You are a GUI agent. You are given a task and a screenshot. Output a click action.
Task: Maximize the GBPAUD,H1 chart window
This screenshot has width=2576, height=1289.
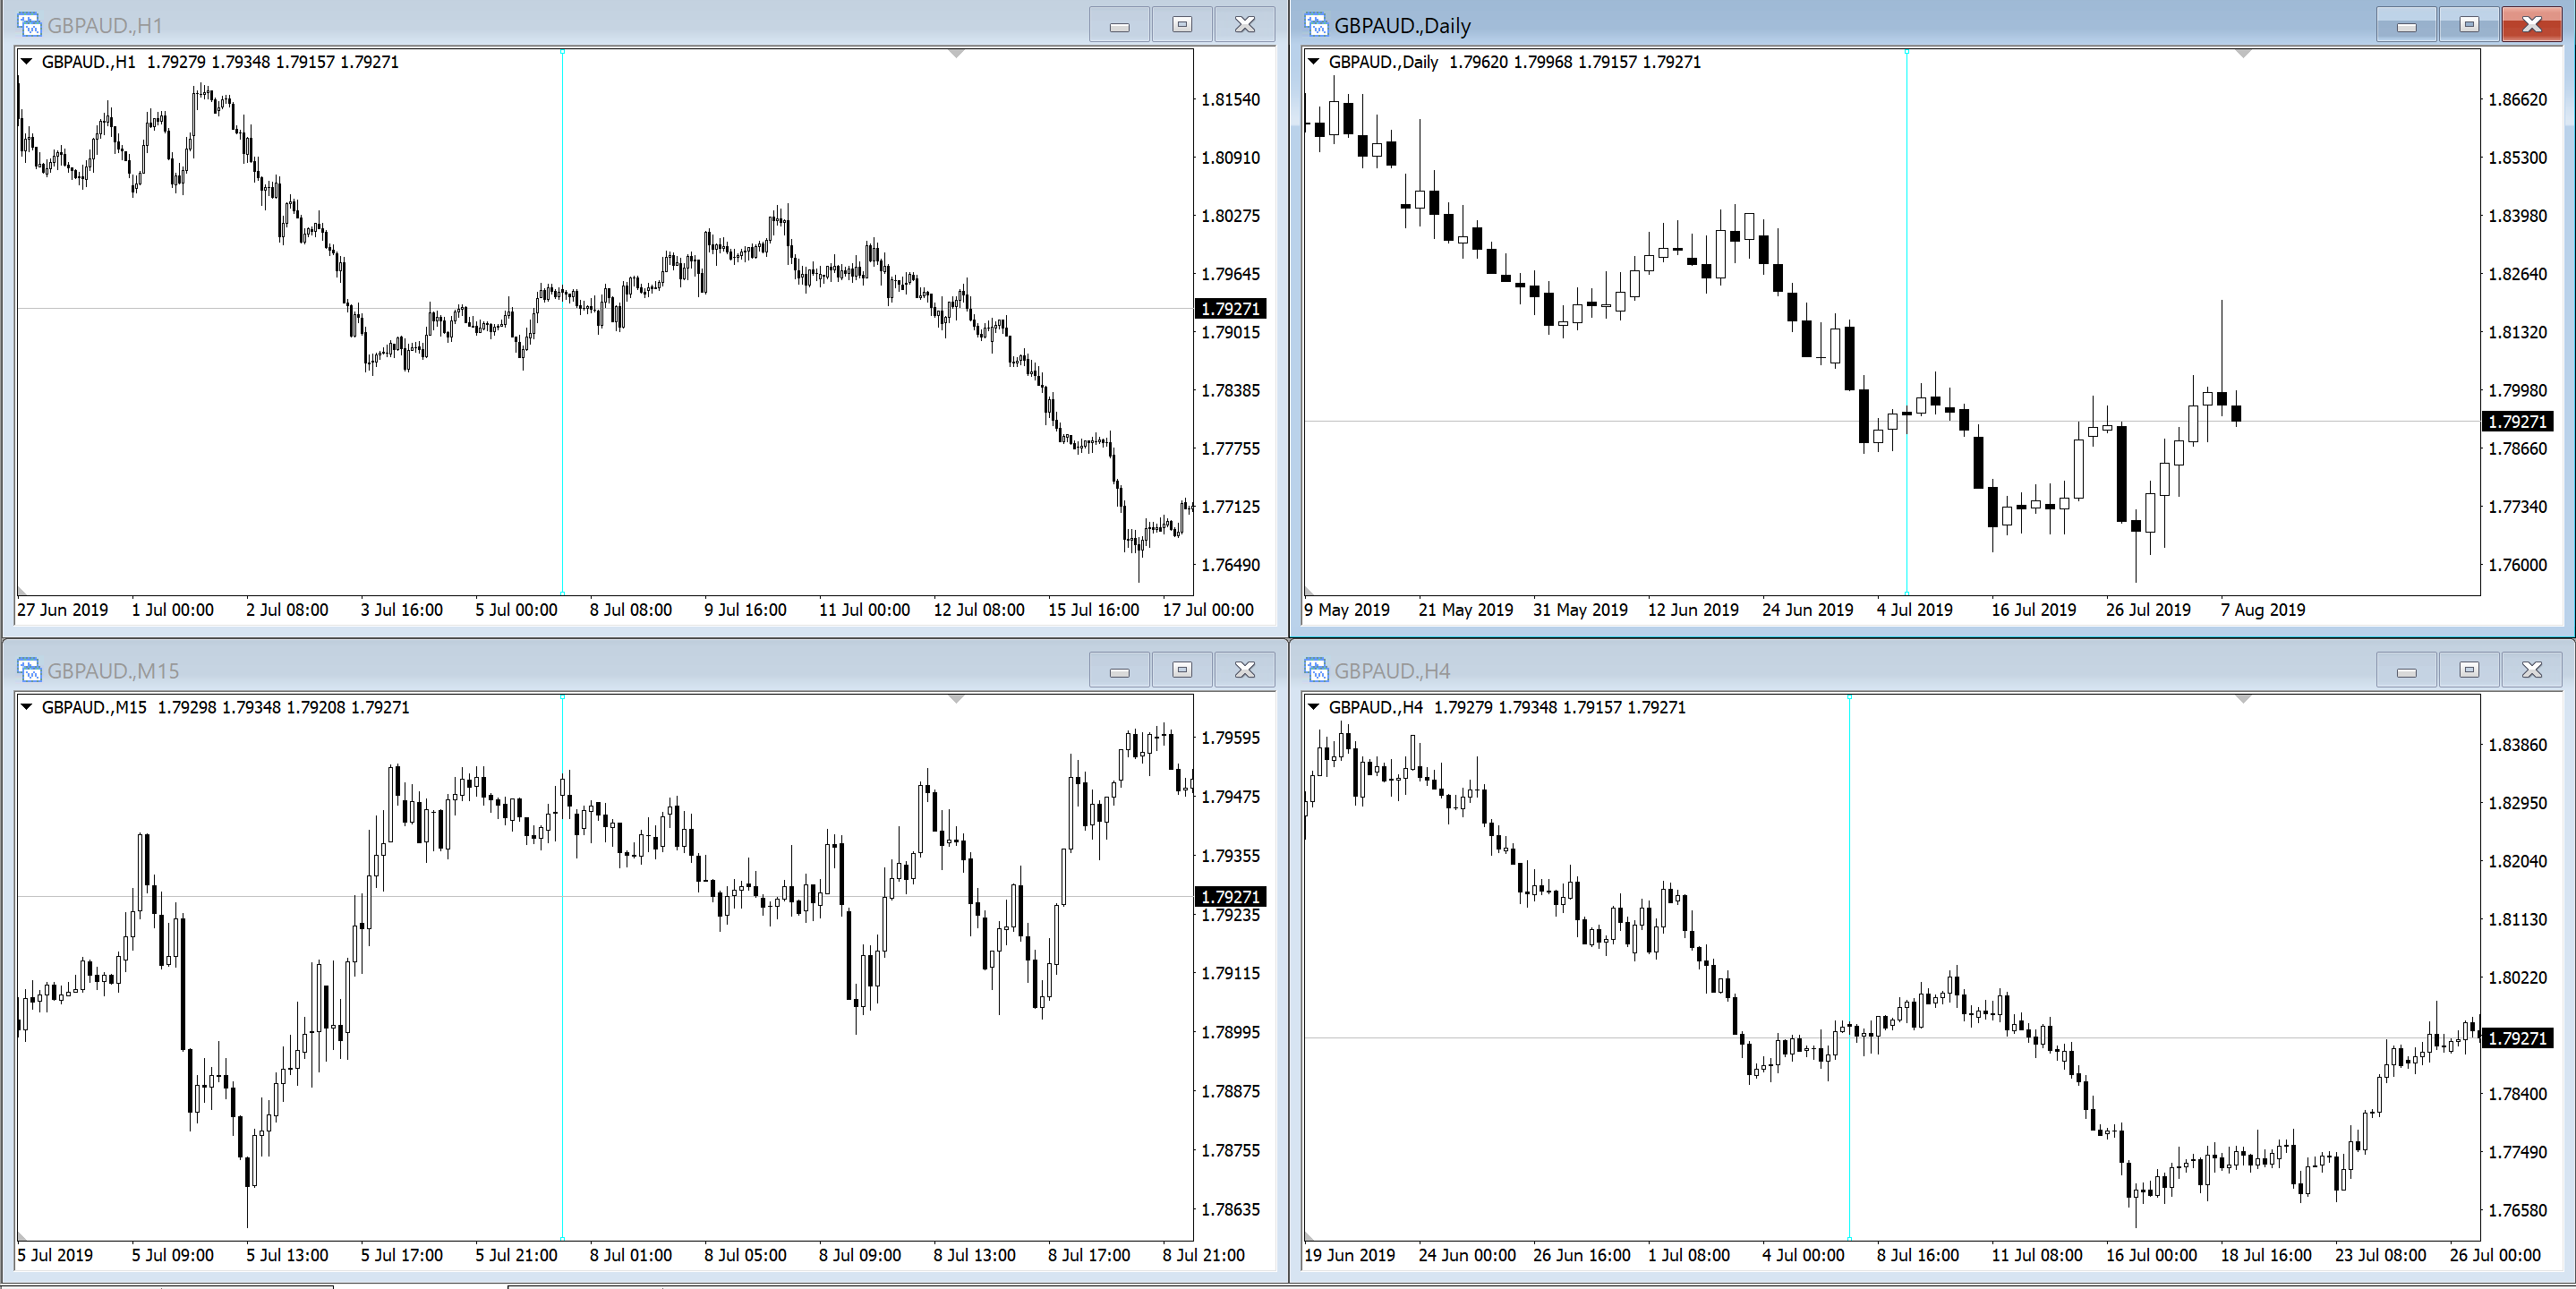click(x=1182, y=24)
